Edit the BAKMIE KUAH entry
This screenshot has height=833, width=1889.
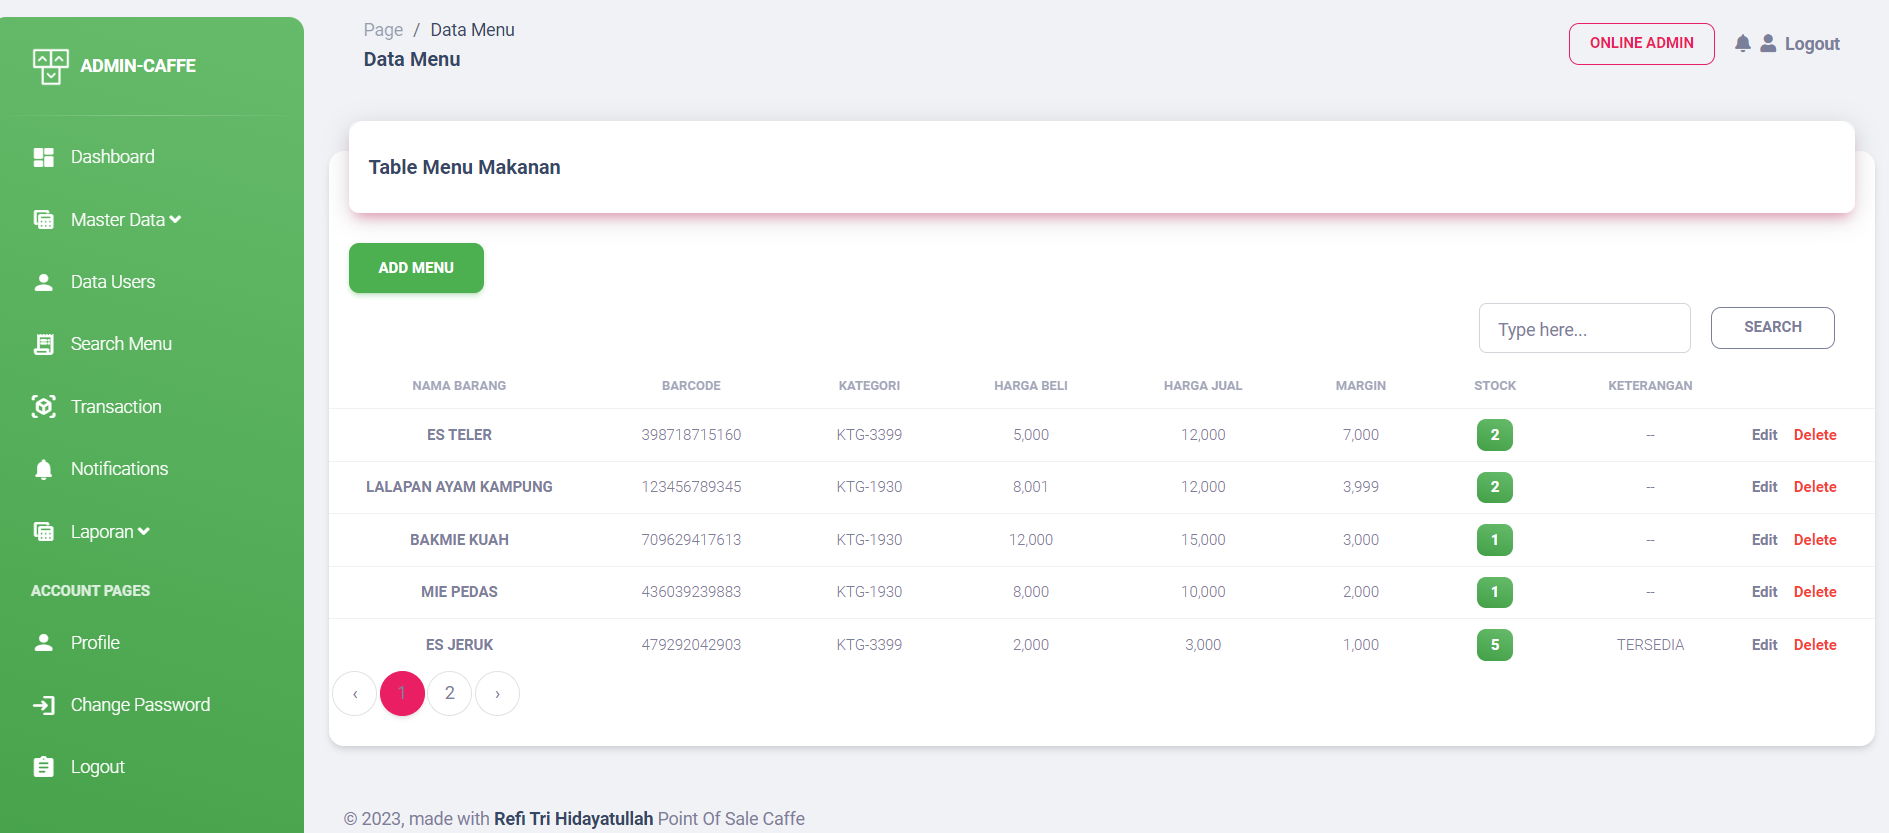click(1764, 540)
